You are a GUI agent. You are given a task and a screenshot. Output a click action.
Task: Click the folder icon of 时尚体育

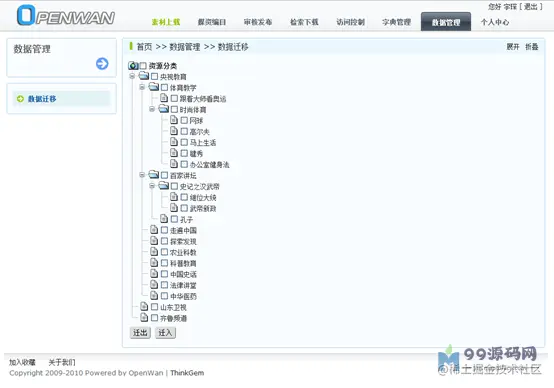click(164, 109)
